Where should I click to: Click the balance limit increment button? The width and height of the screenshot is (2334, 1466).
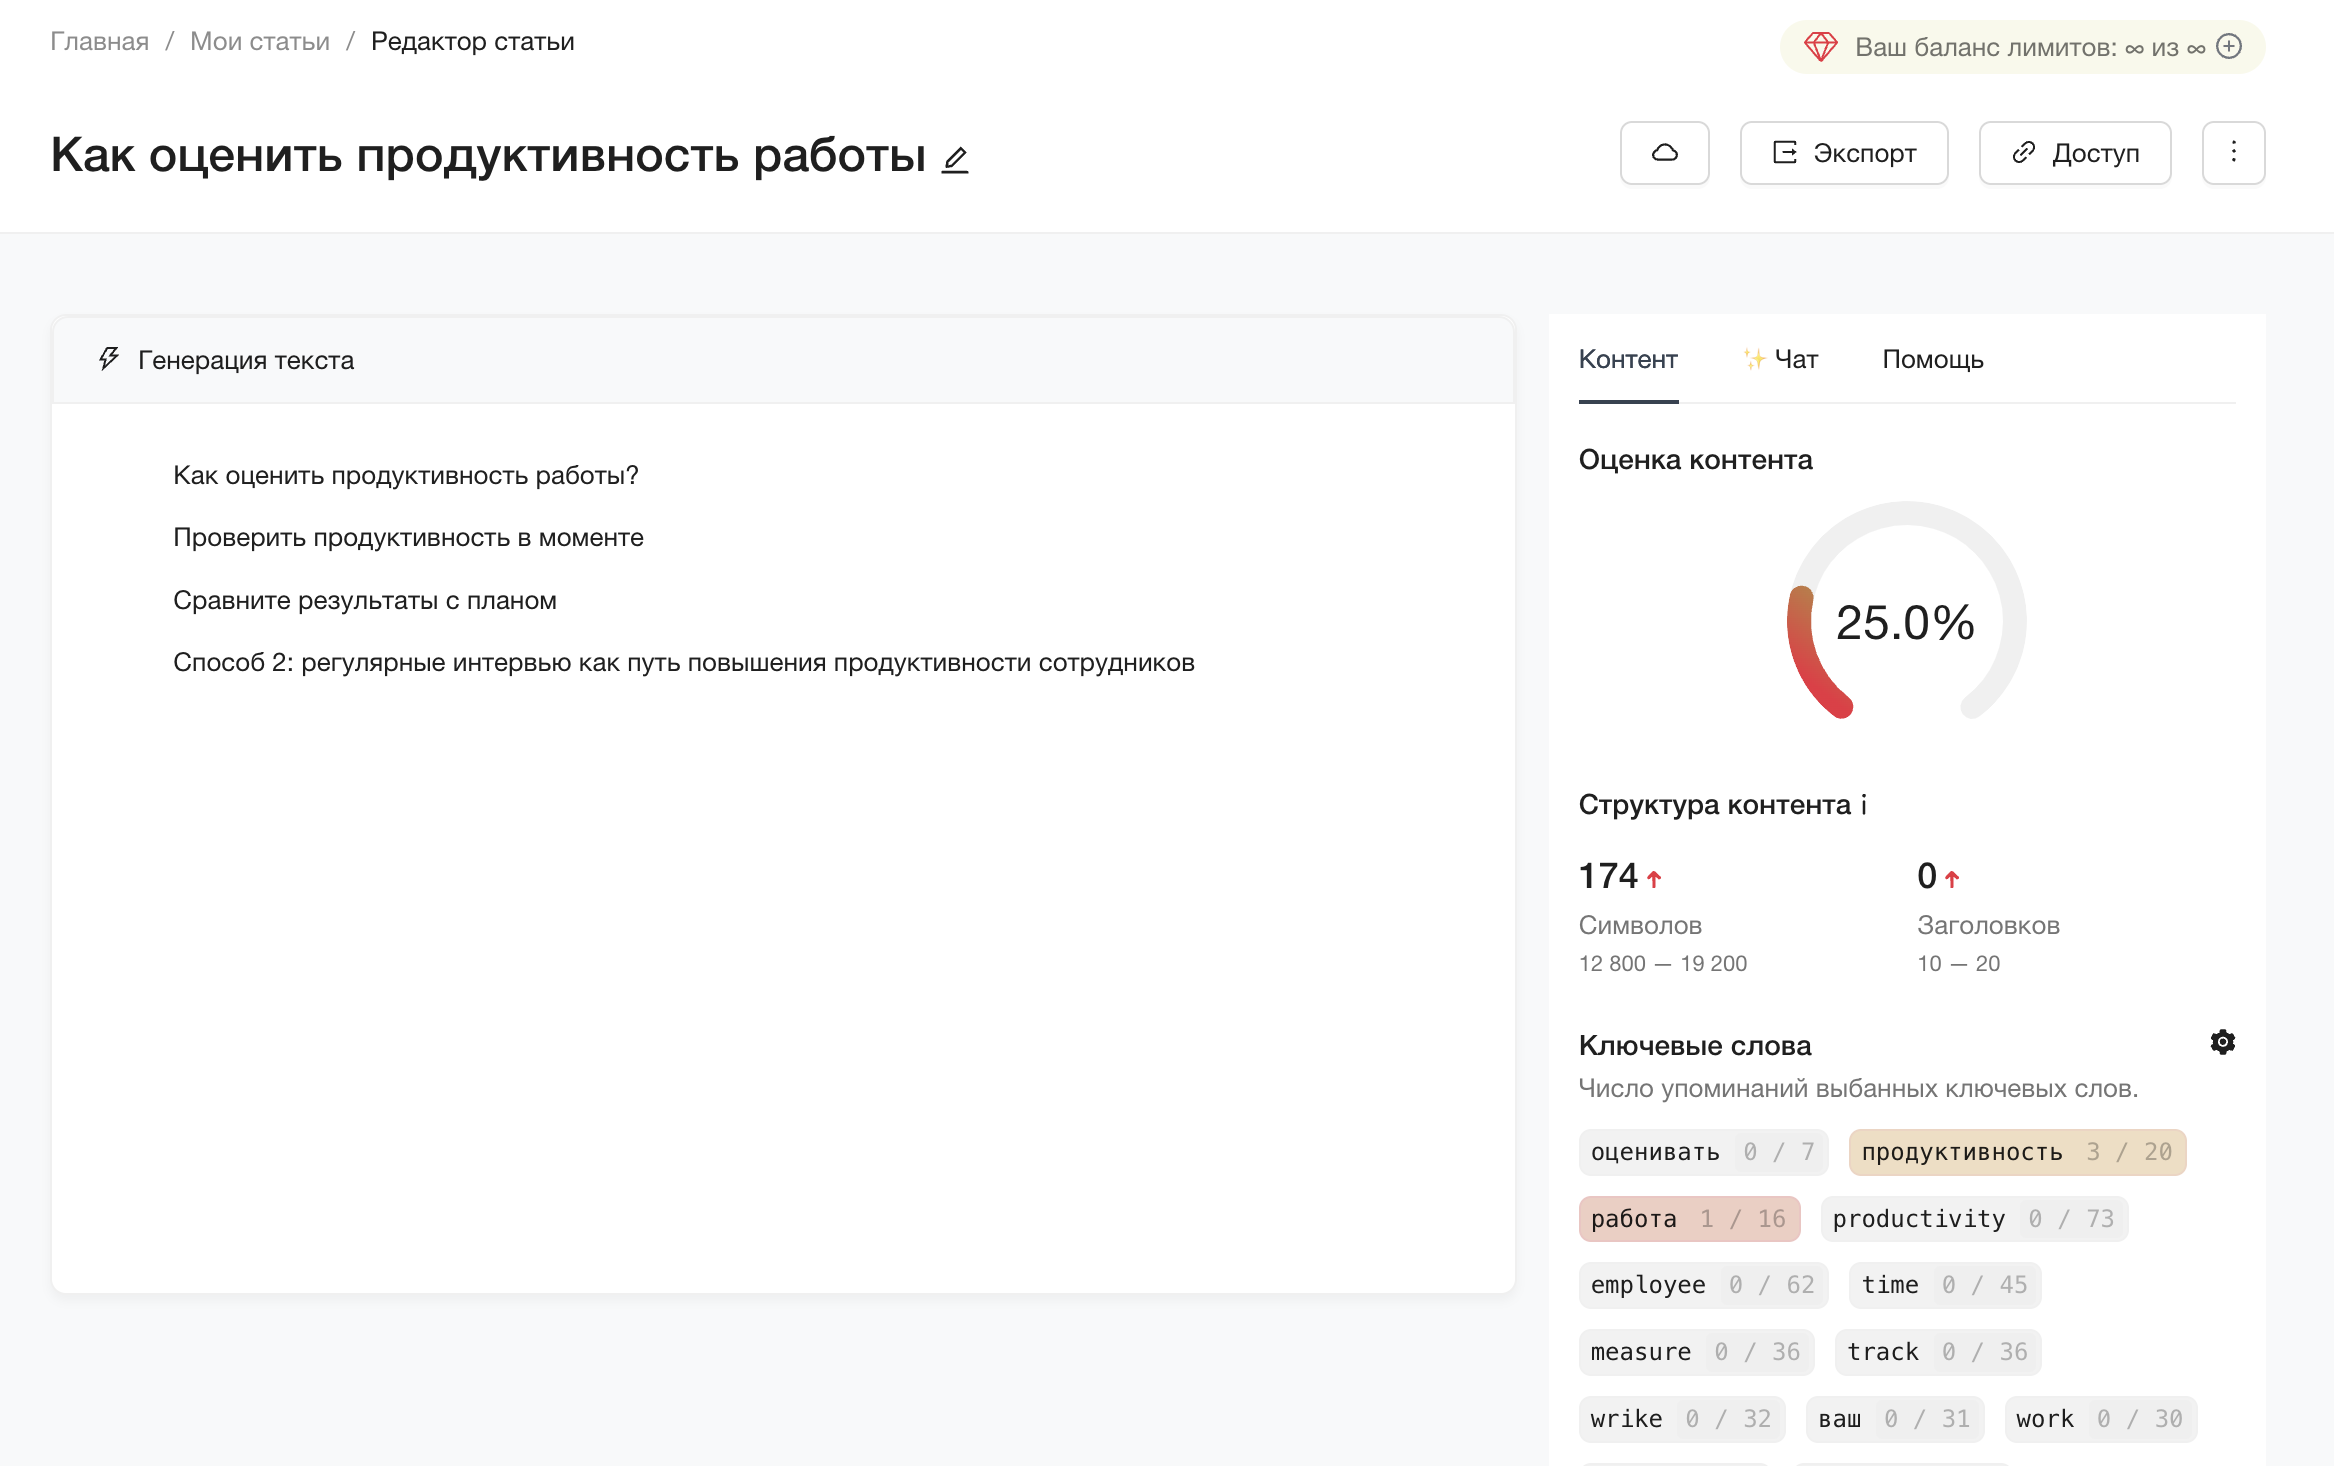pos(2233,46)
